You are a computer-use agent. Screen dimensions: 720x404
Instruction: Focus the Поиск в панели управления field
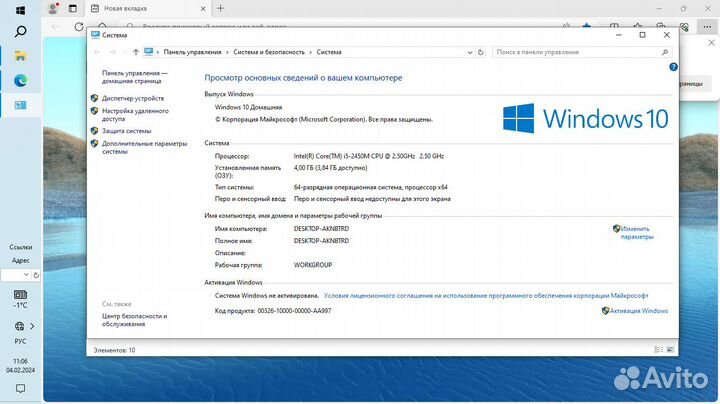tap(582, 52)
